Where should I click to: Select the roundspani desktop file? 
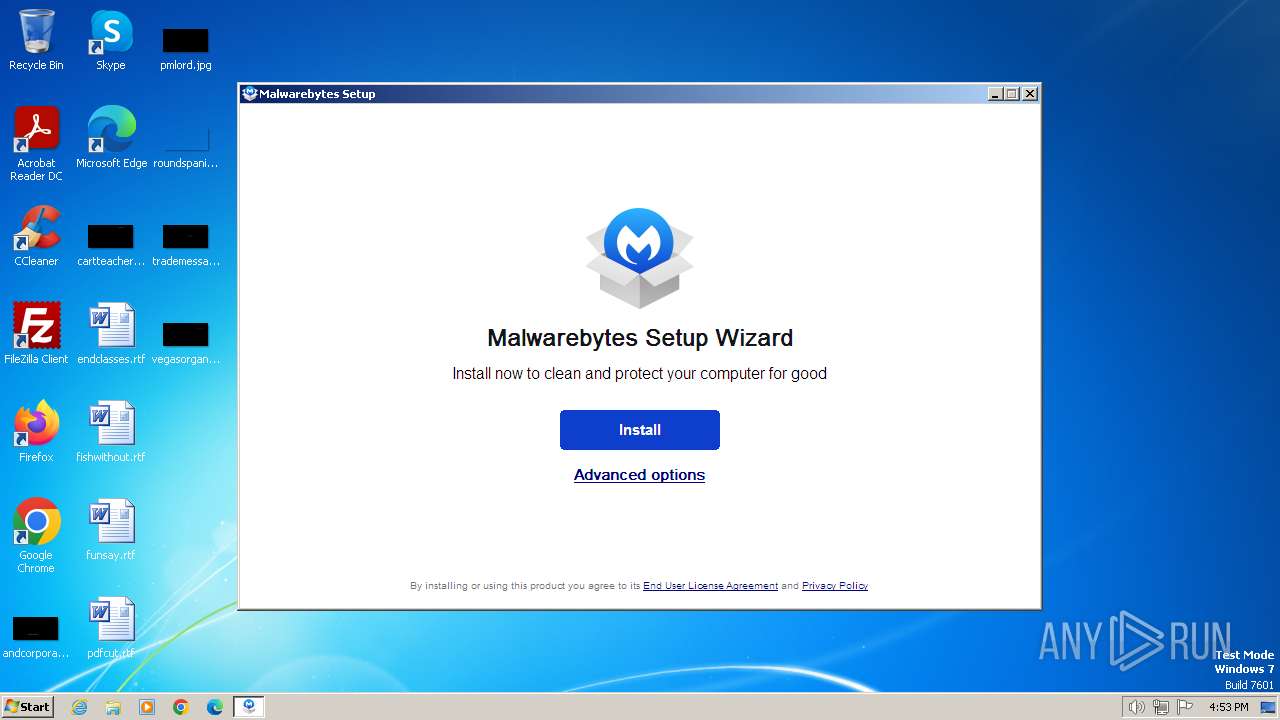point(185,146)
